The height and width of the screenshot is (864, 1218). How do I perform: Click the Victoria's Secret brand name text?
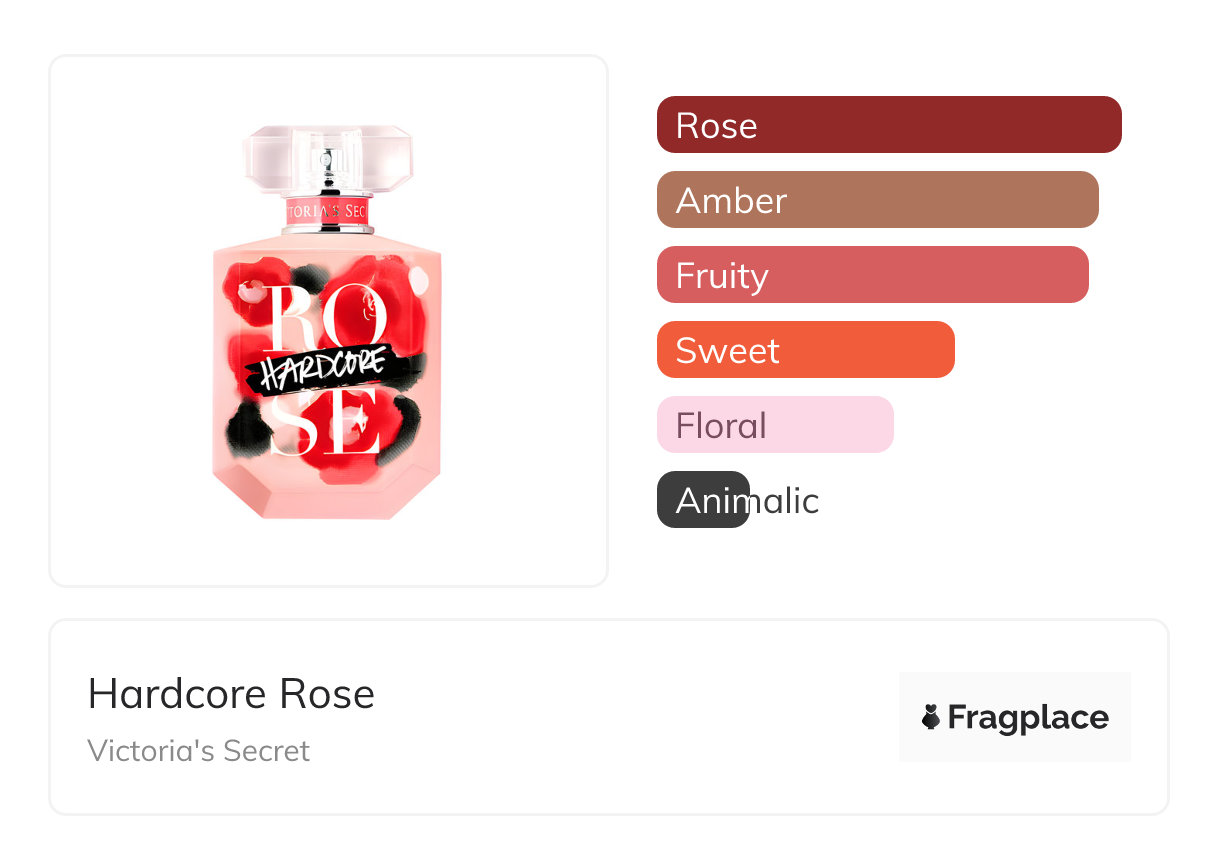tap(198, 751)
